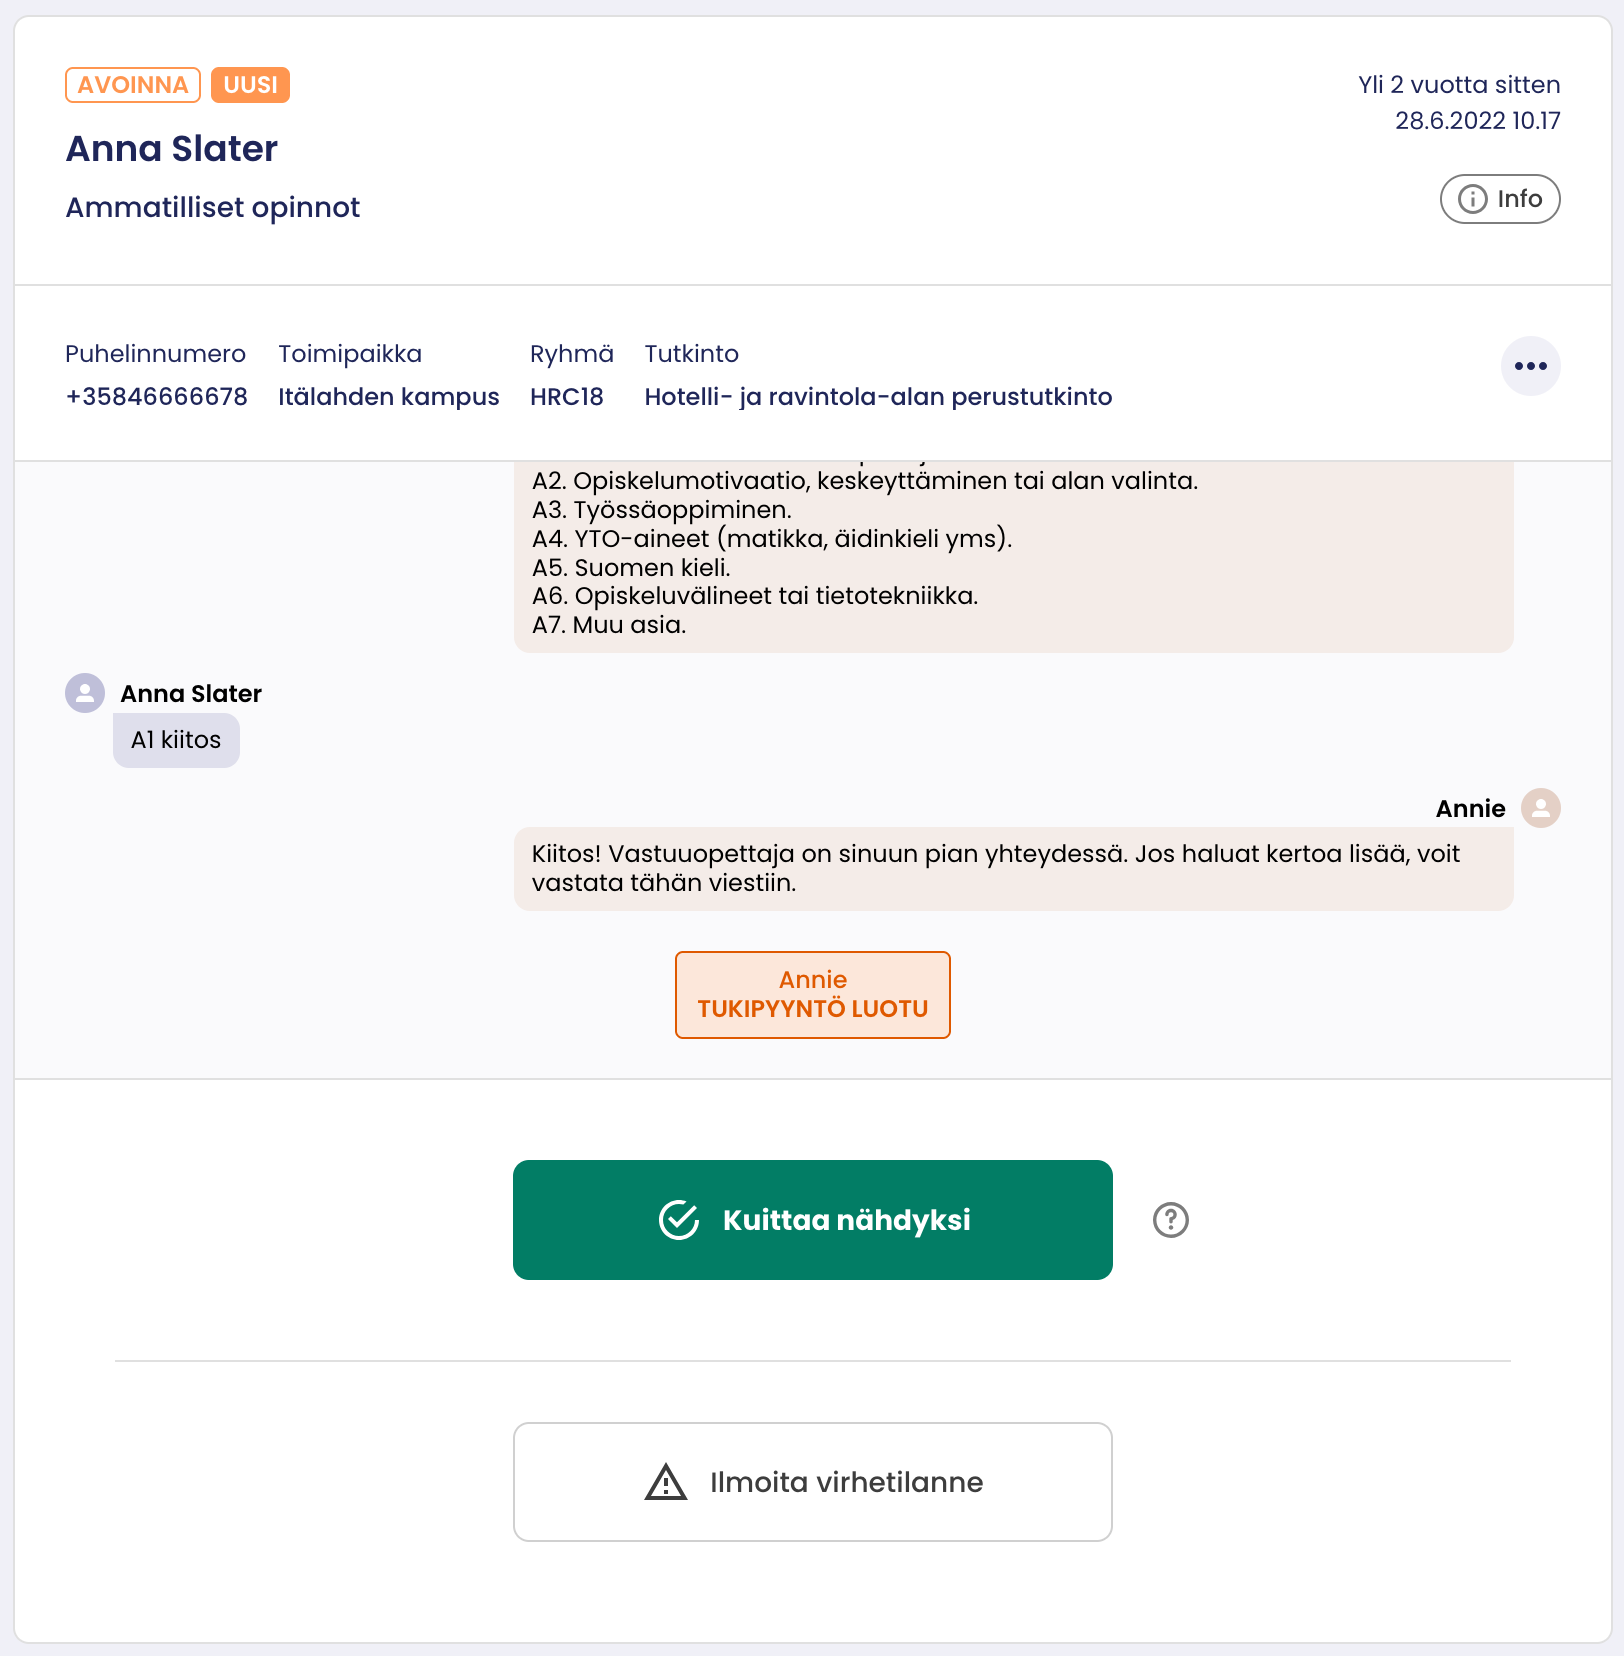Click the question mark help icon

coord(1170,1220)
